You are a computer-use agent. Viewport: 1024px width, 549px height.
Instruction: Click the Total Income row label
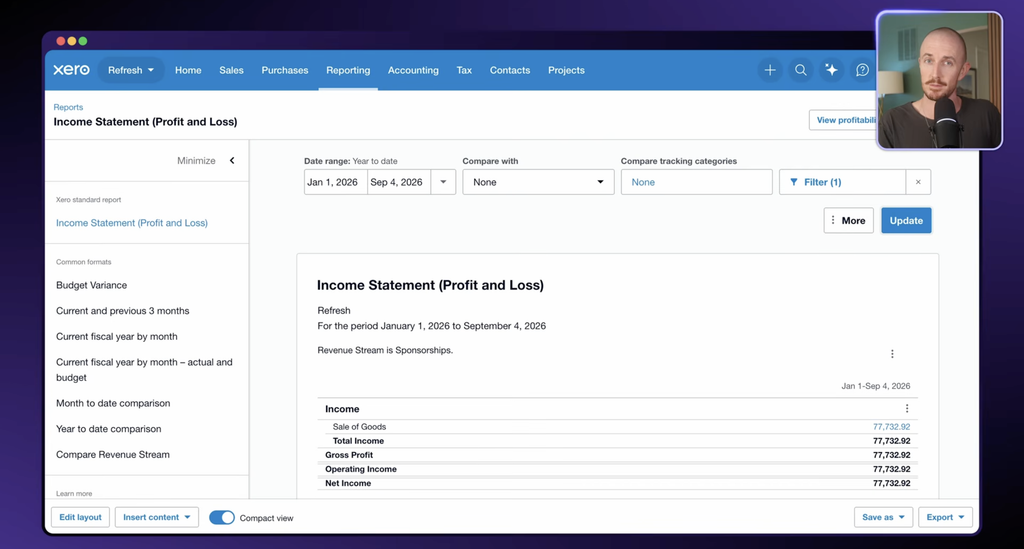point(358,441)
